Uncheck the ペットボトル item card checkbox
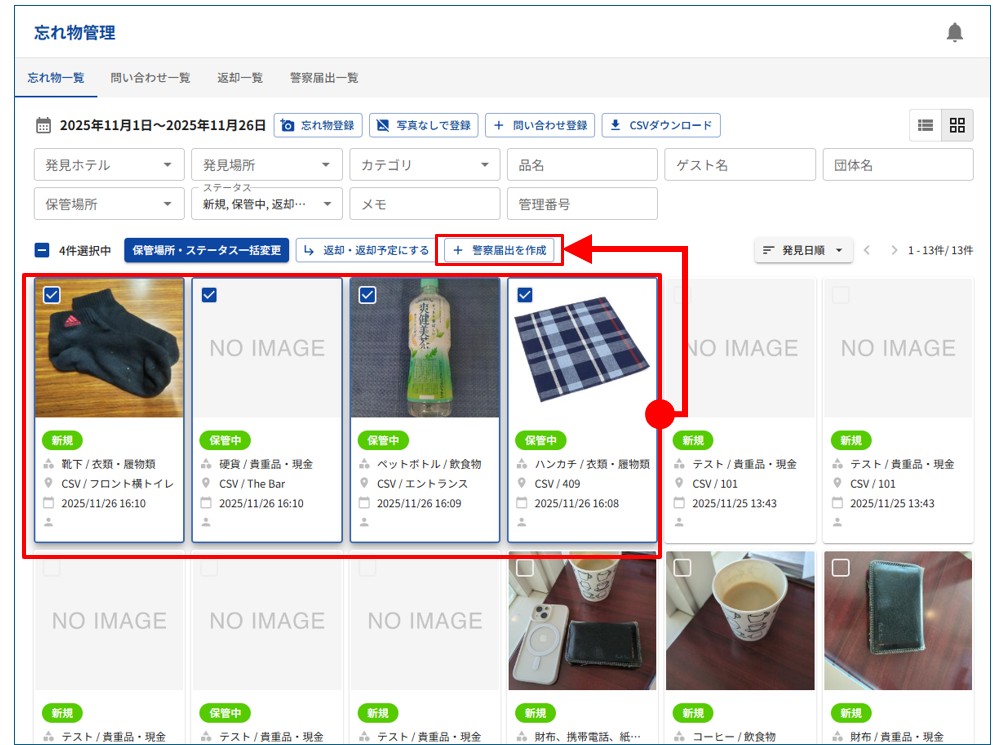The height and width of the screenshot is (745, 993). (367, 295)
